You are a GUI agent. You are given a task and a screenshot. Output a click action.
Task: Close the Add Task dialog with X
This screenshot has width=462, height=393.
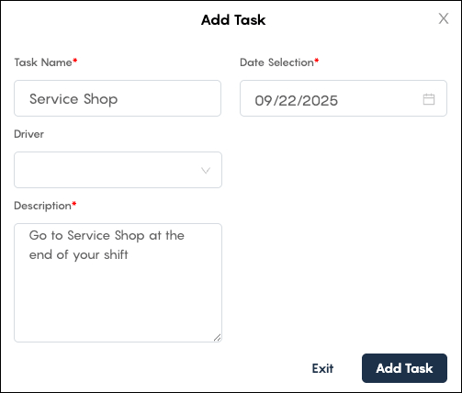point(443,19)
